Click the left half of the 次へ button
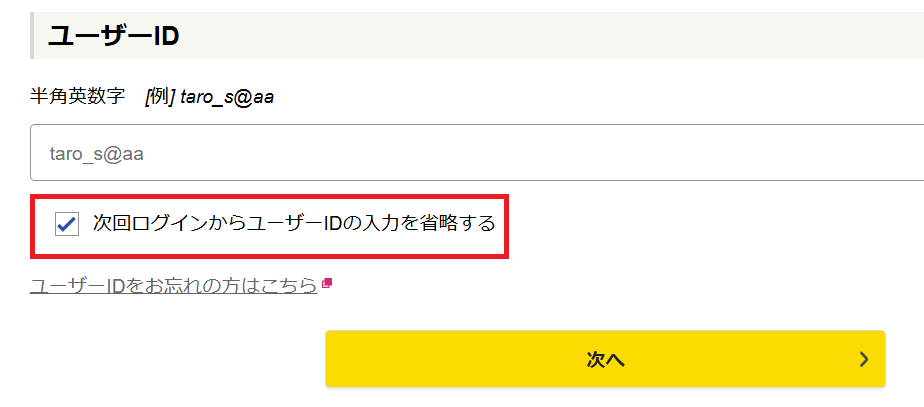The image size is (924, 407). (x=460, y=359)
